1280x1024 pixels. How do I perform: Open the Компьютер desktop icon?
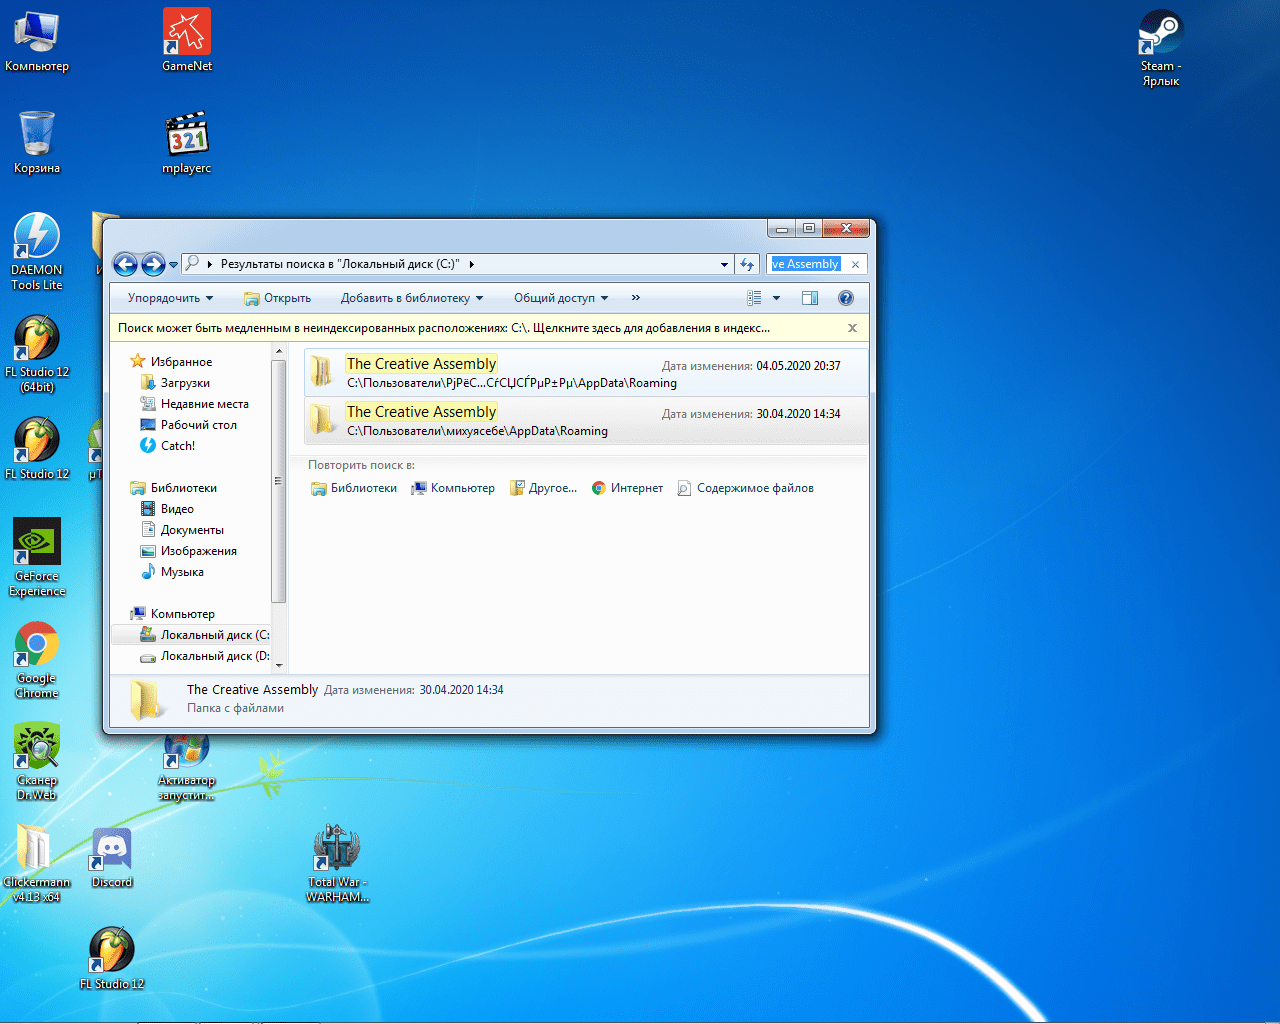37,41
